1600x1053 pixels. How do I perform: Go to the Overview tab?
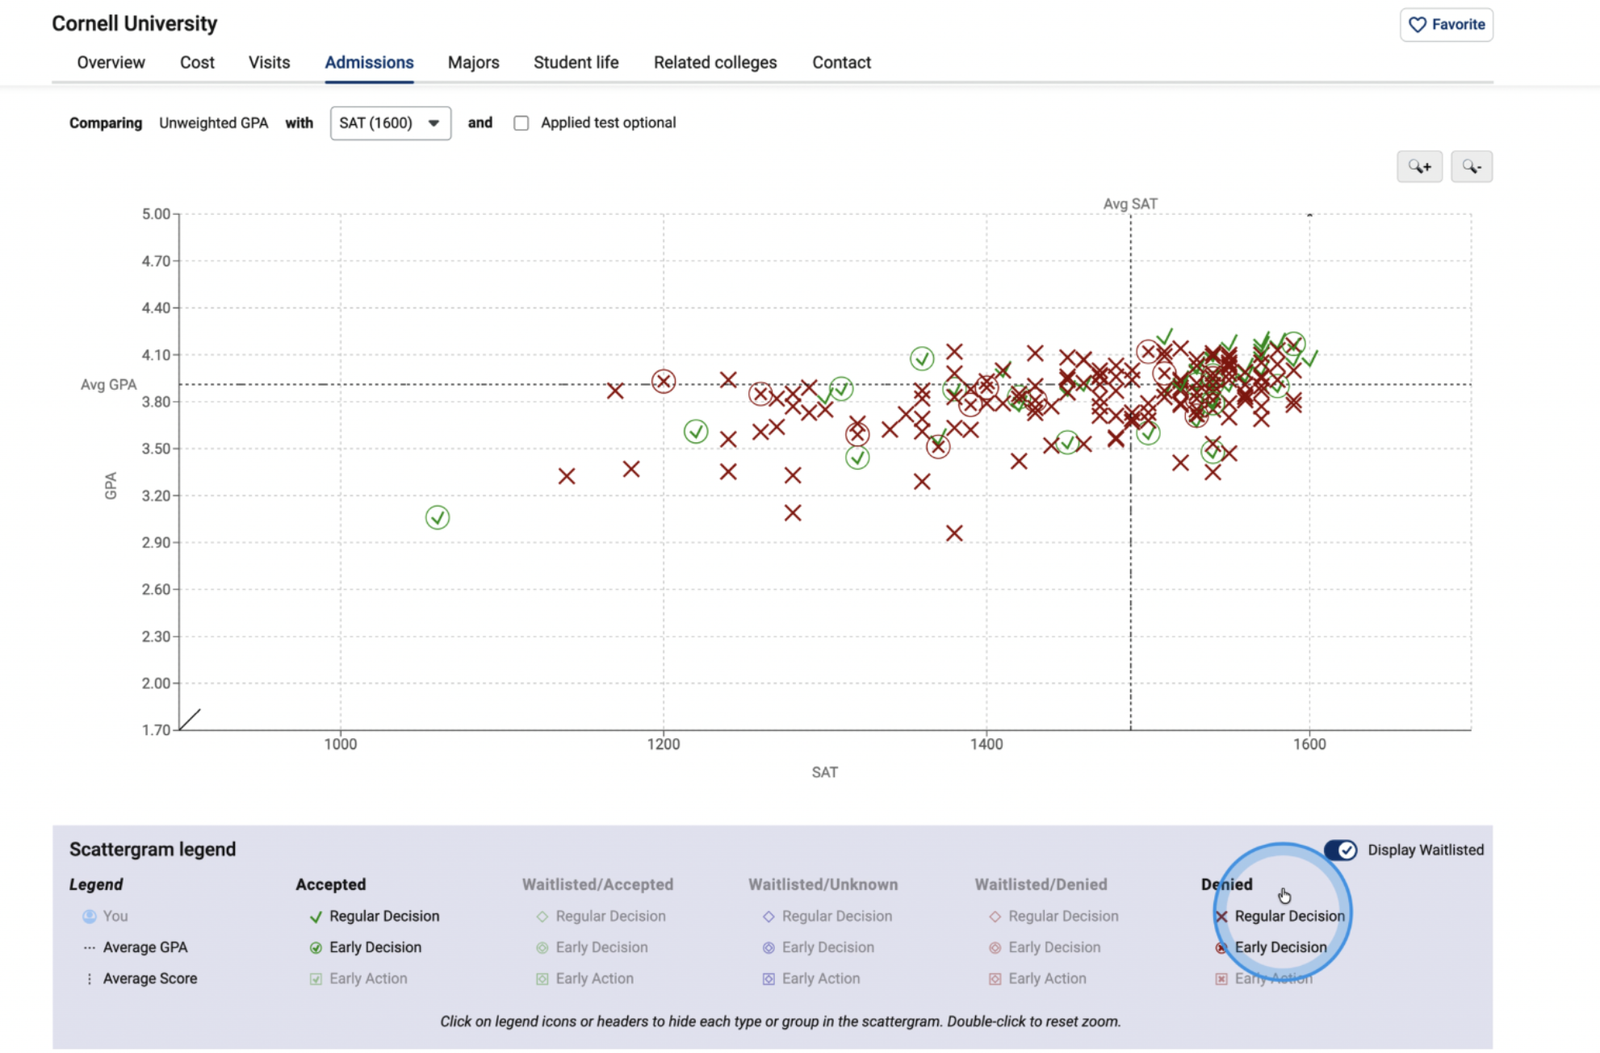(x=111, y=62)
